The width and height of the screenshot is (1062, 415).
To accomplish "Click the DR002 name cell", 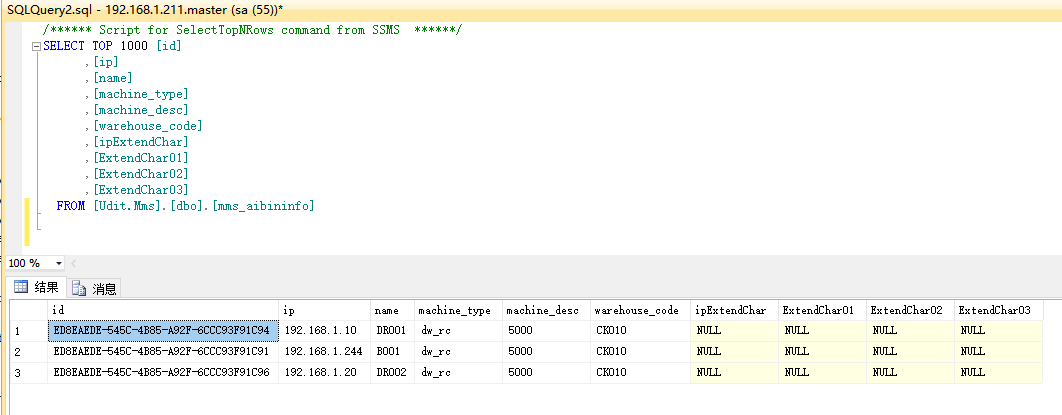I will (x=392, y=372).
